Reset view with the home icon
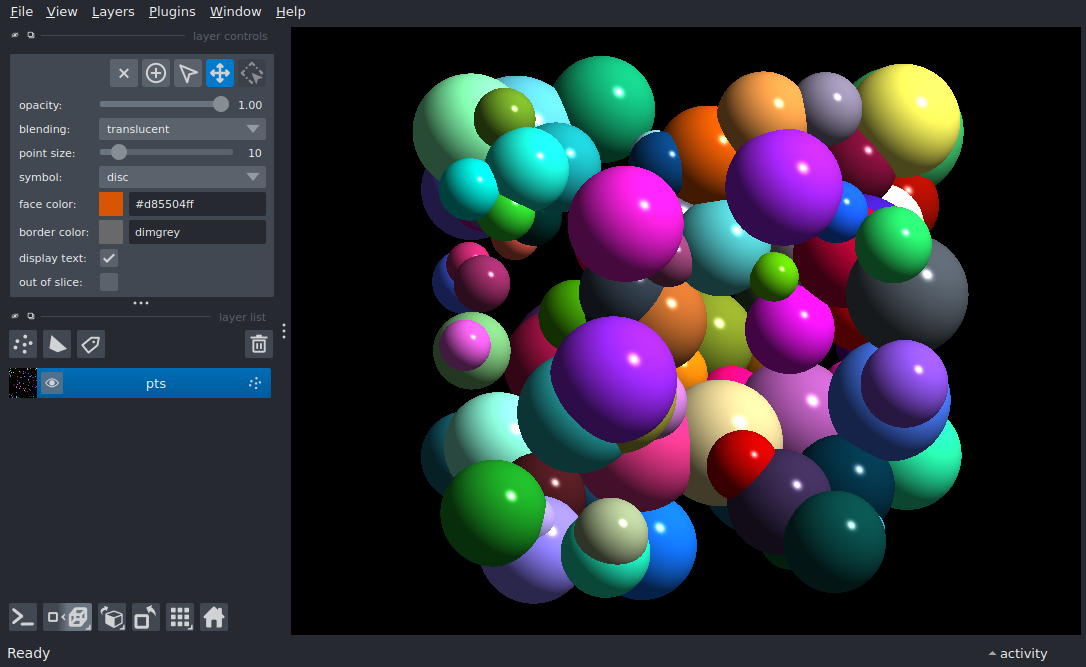 [214, 617]
